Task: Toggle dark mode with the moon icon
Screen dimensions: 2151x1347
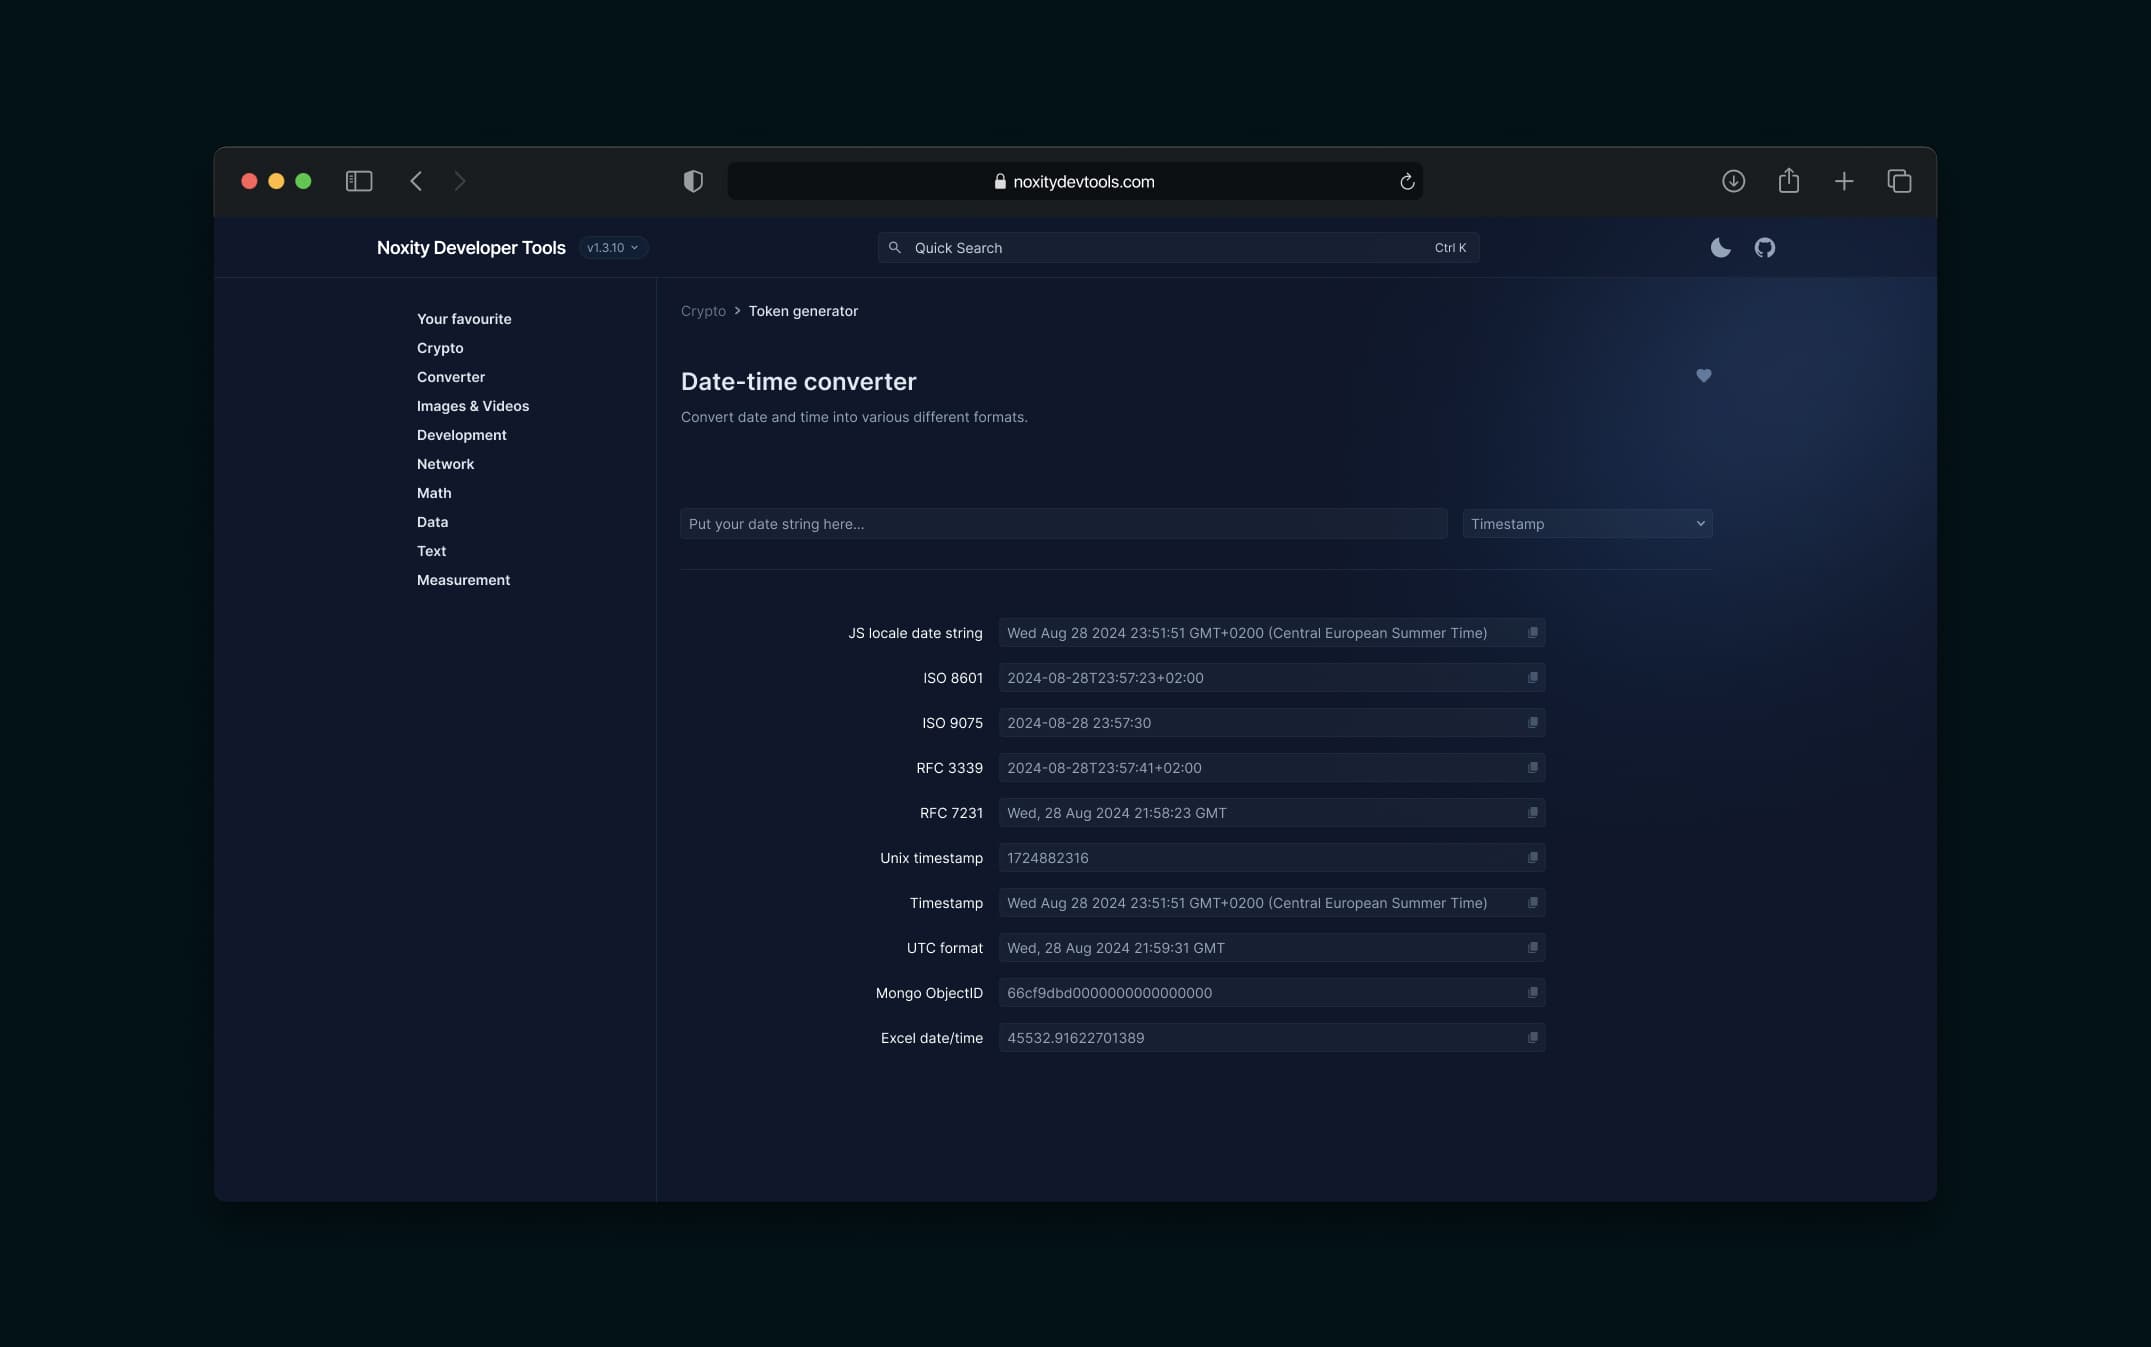Action: point(1720,248)
